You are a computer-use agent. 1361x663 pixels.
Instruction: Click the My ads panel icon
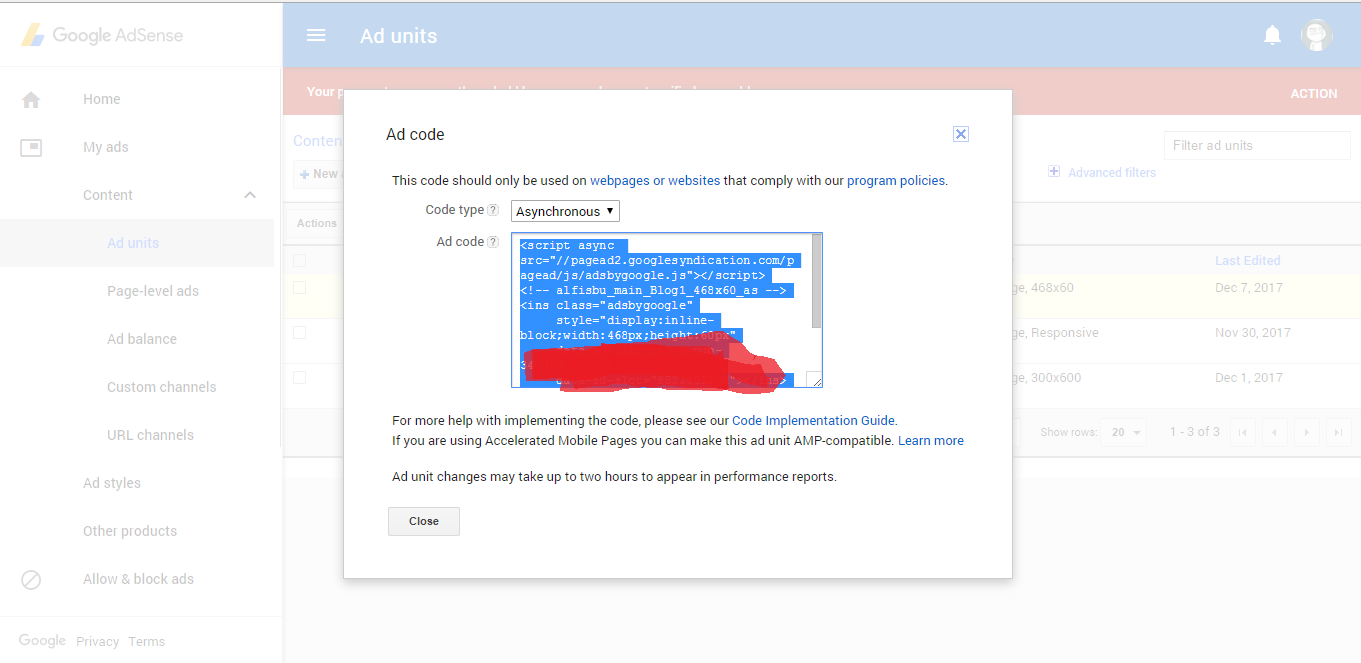[31, 147]
